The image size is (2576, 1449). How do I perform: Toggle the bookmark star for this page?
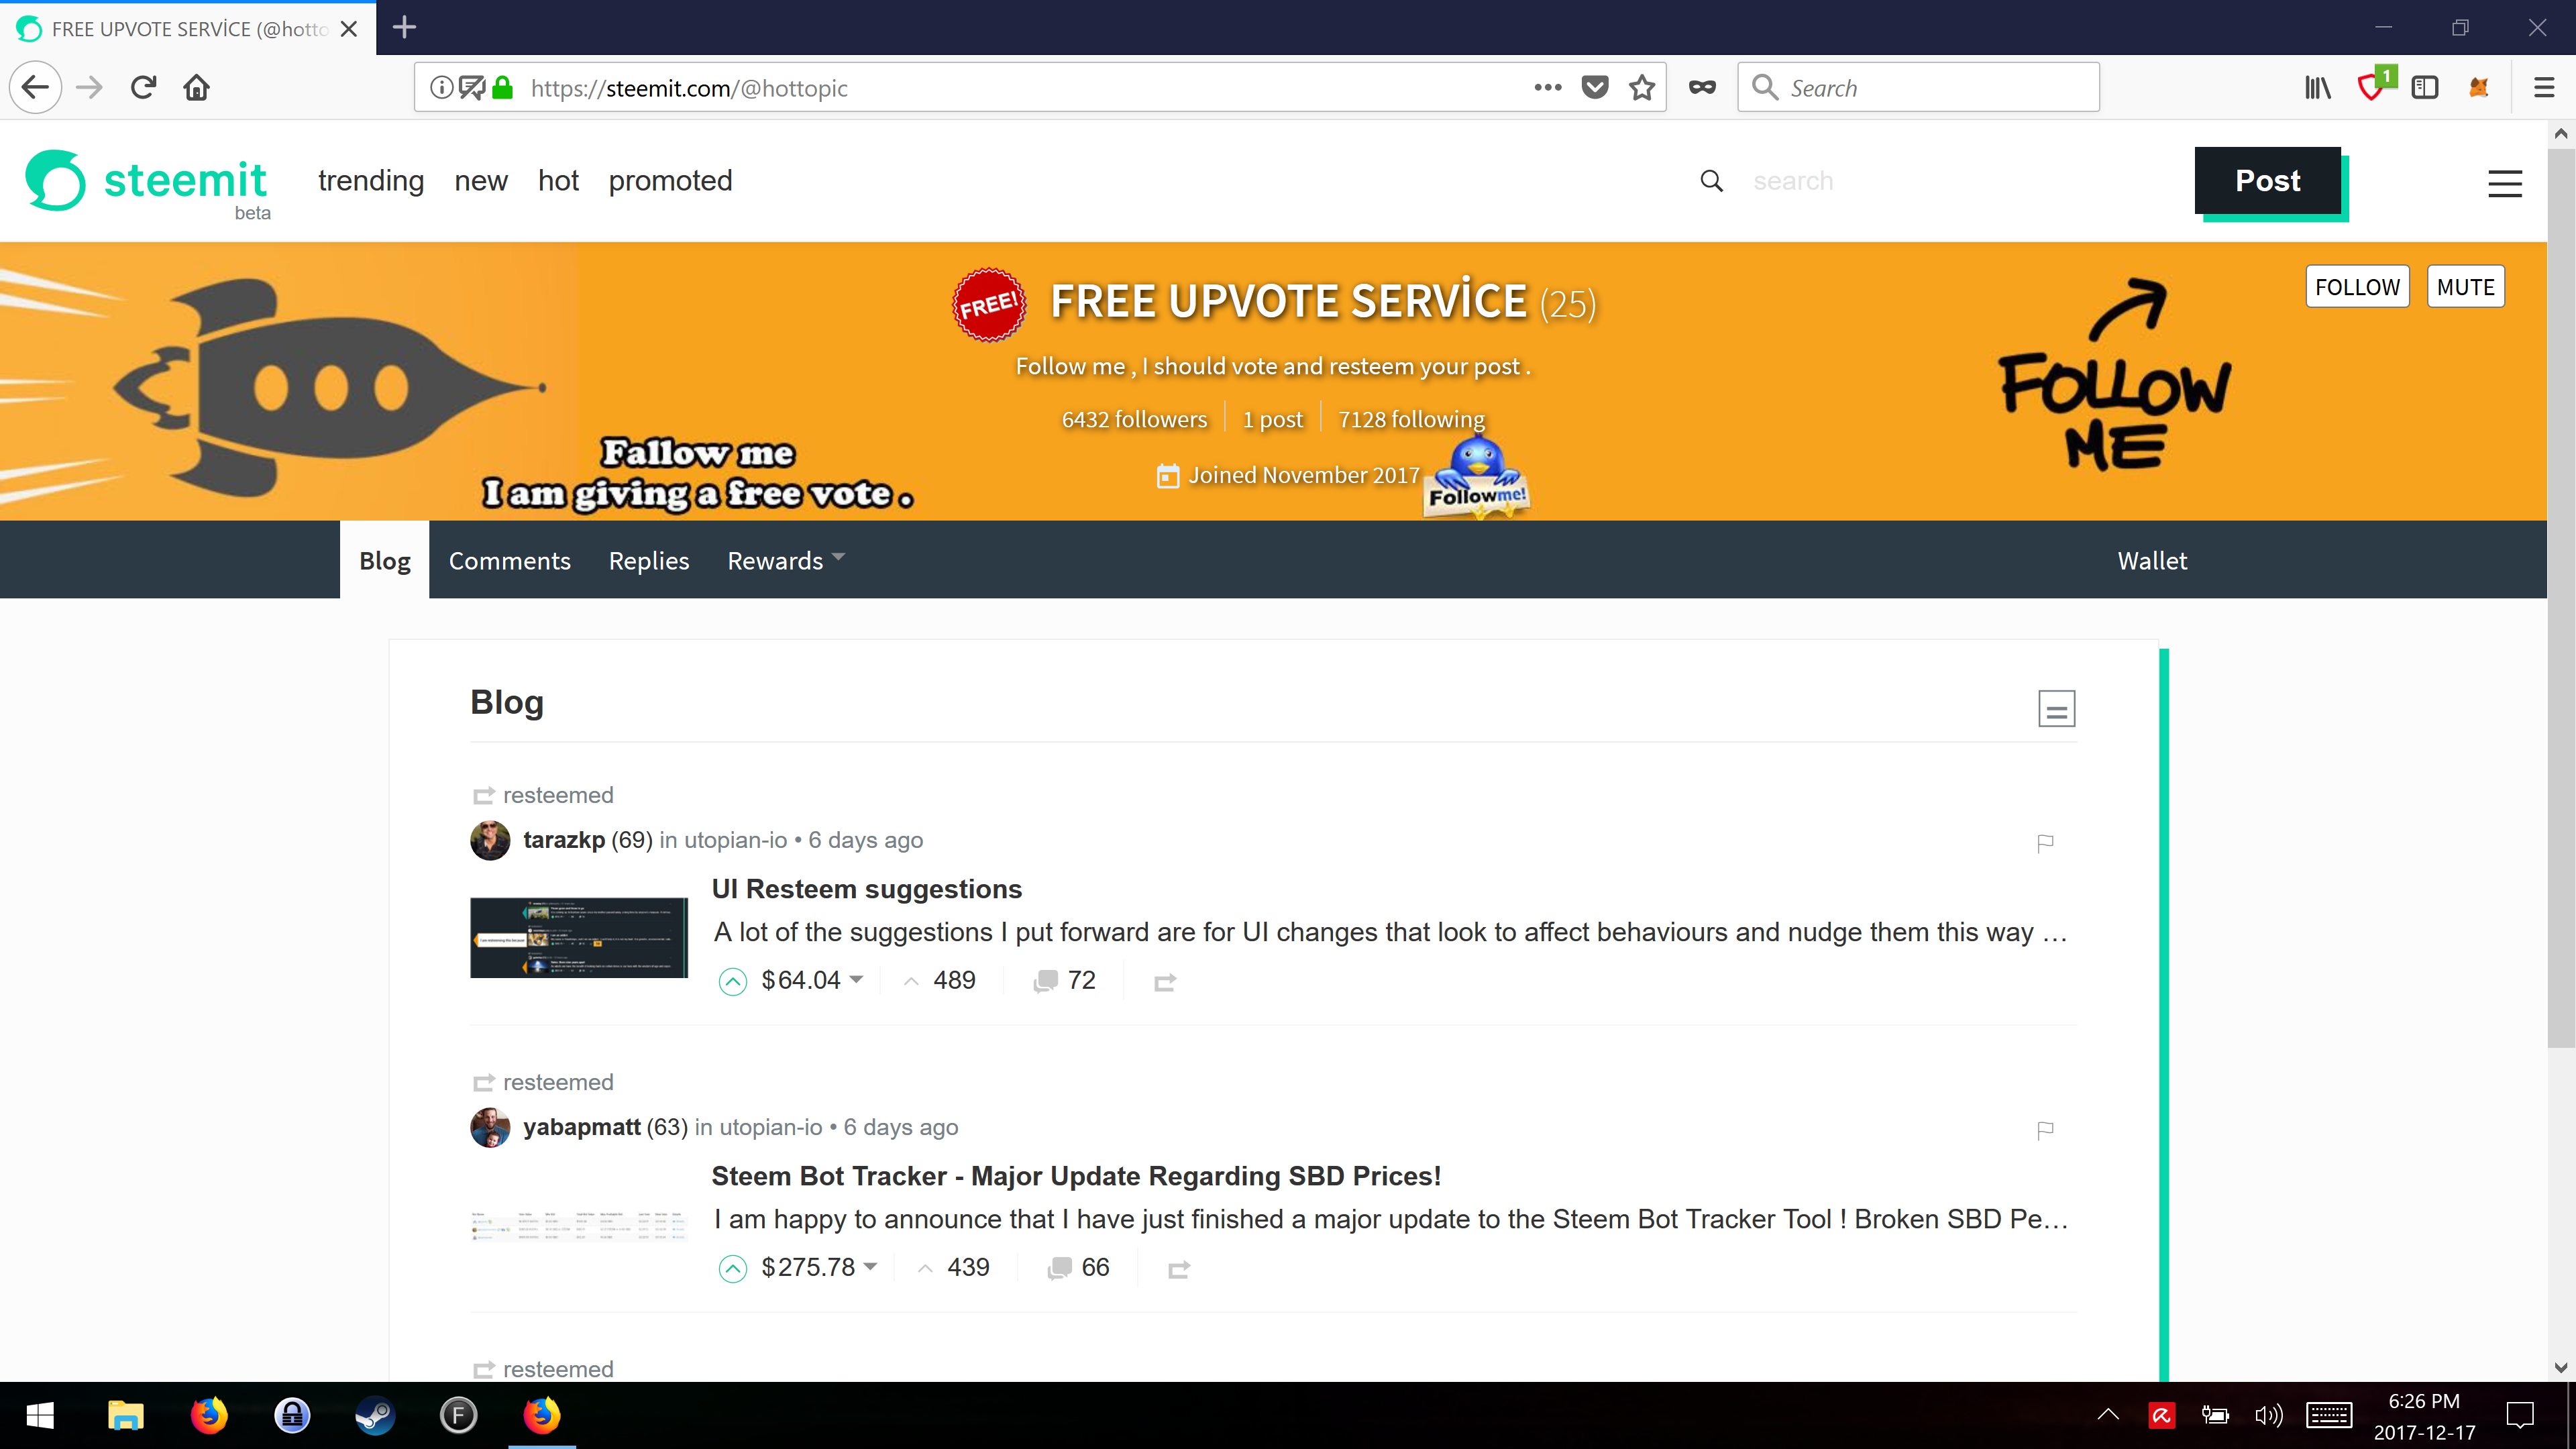pos(1642,88)
